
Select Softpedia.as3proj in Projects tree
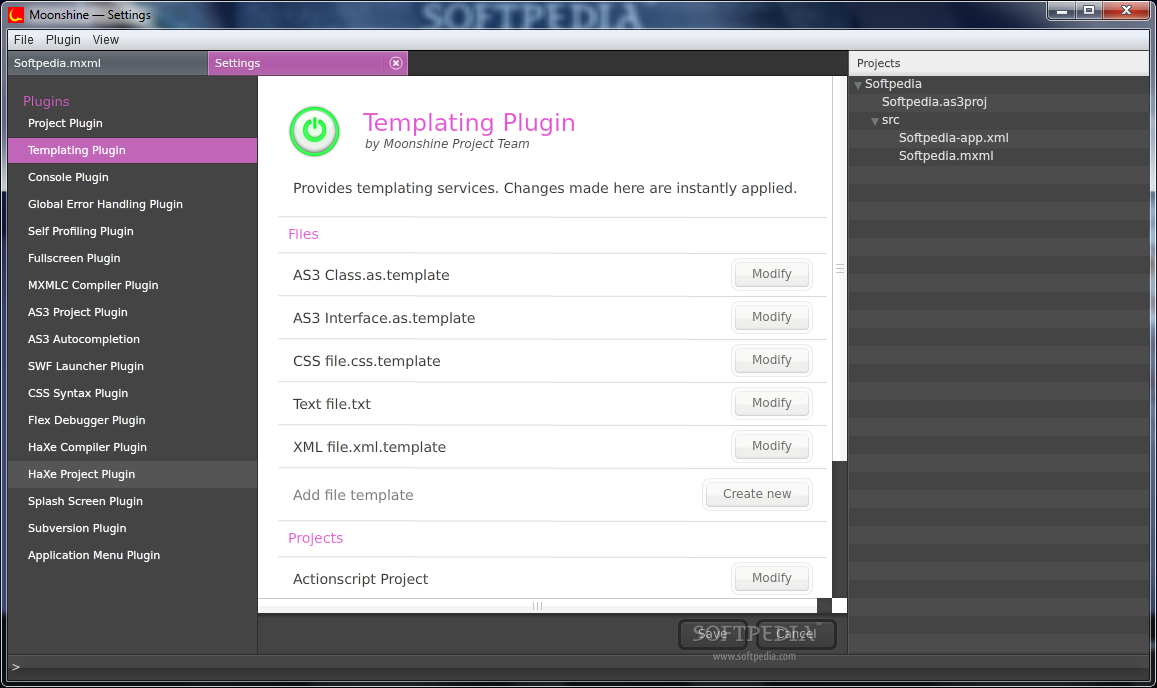pyautogui.click(x=934, y=102)
